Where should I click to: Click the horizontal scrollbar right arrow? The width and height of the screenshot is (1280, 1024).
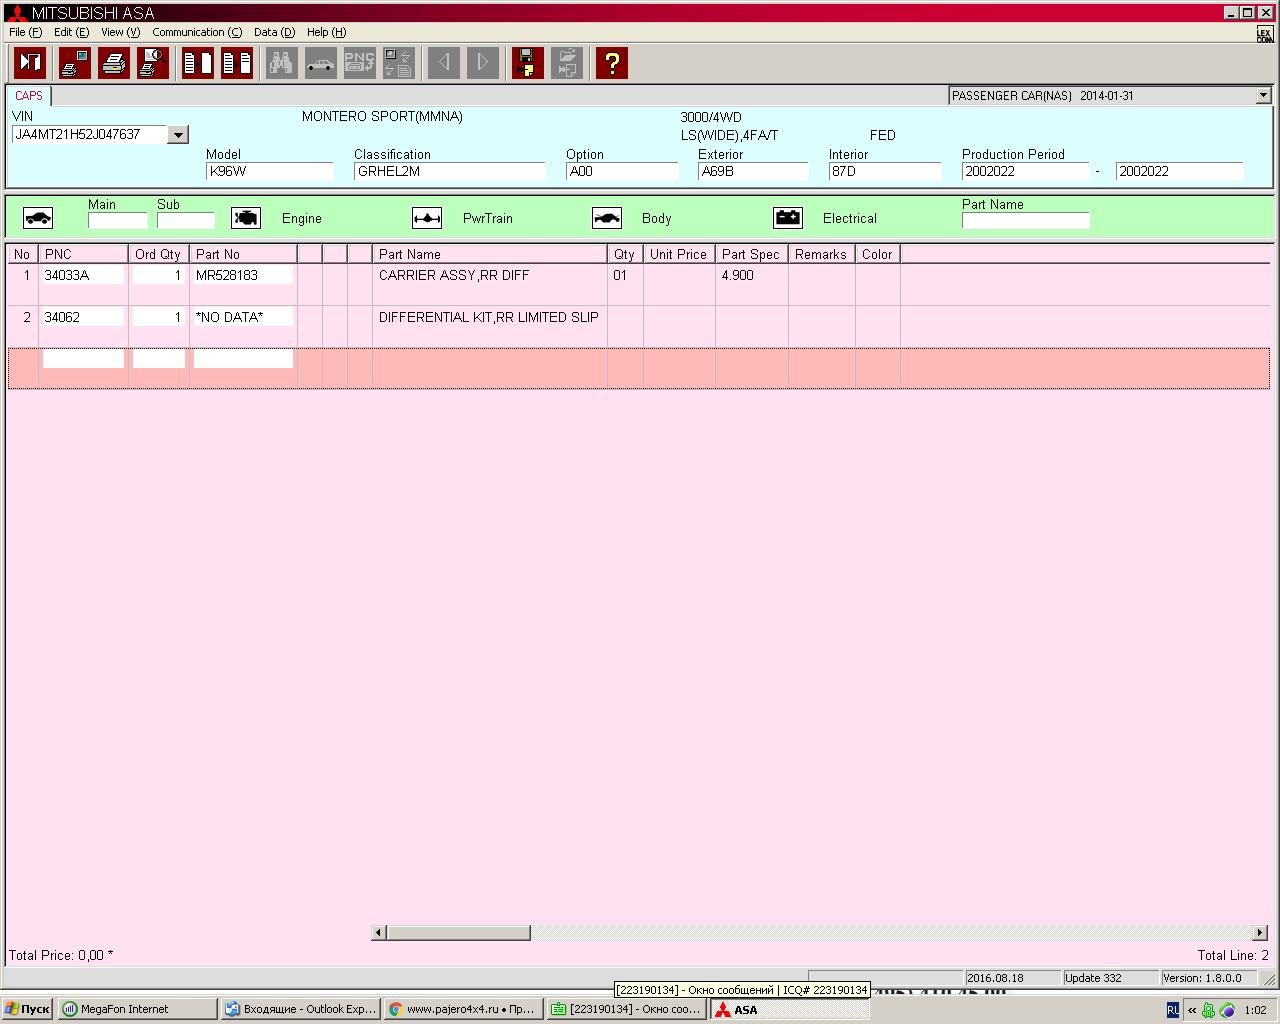pos(1260,933)
